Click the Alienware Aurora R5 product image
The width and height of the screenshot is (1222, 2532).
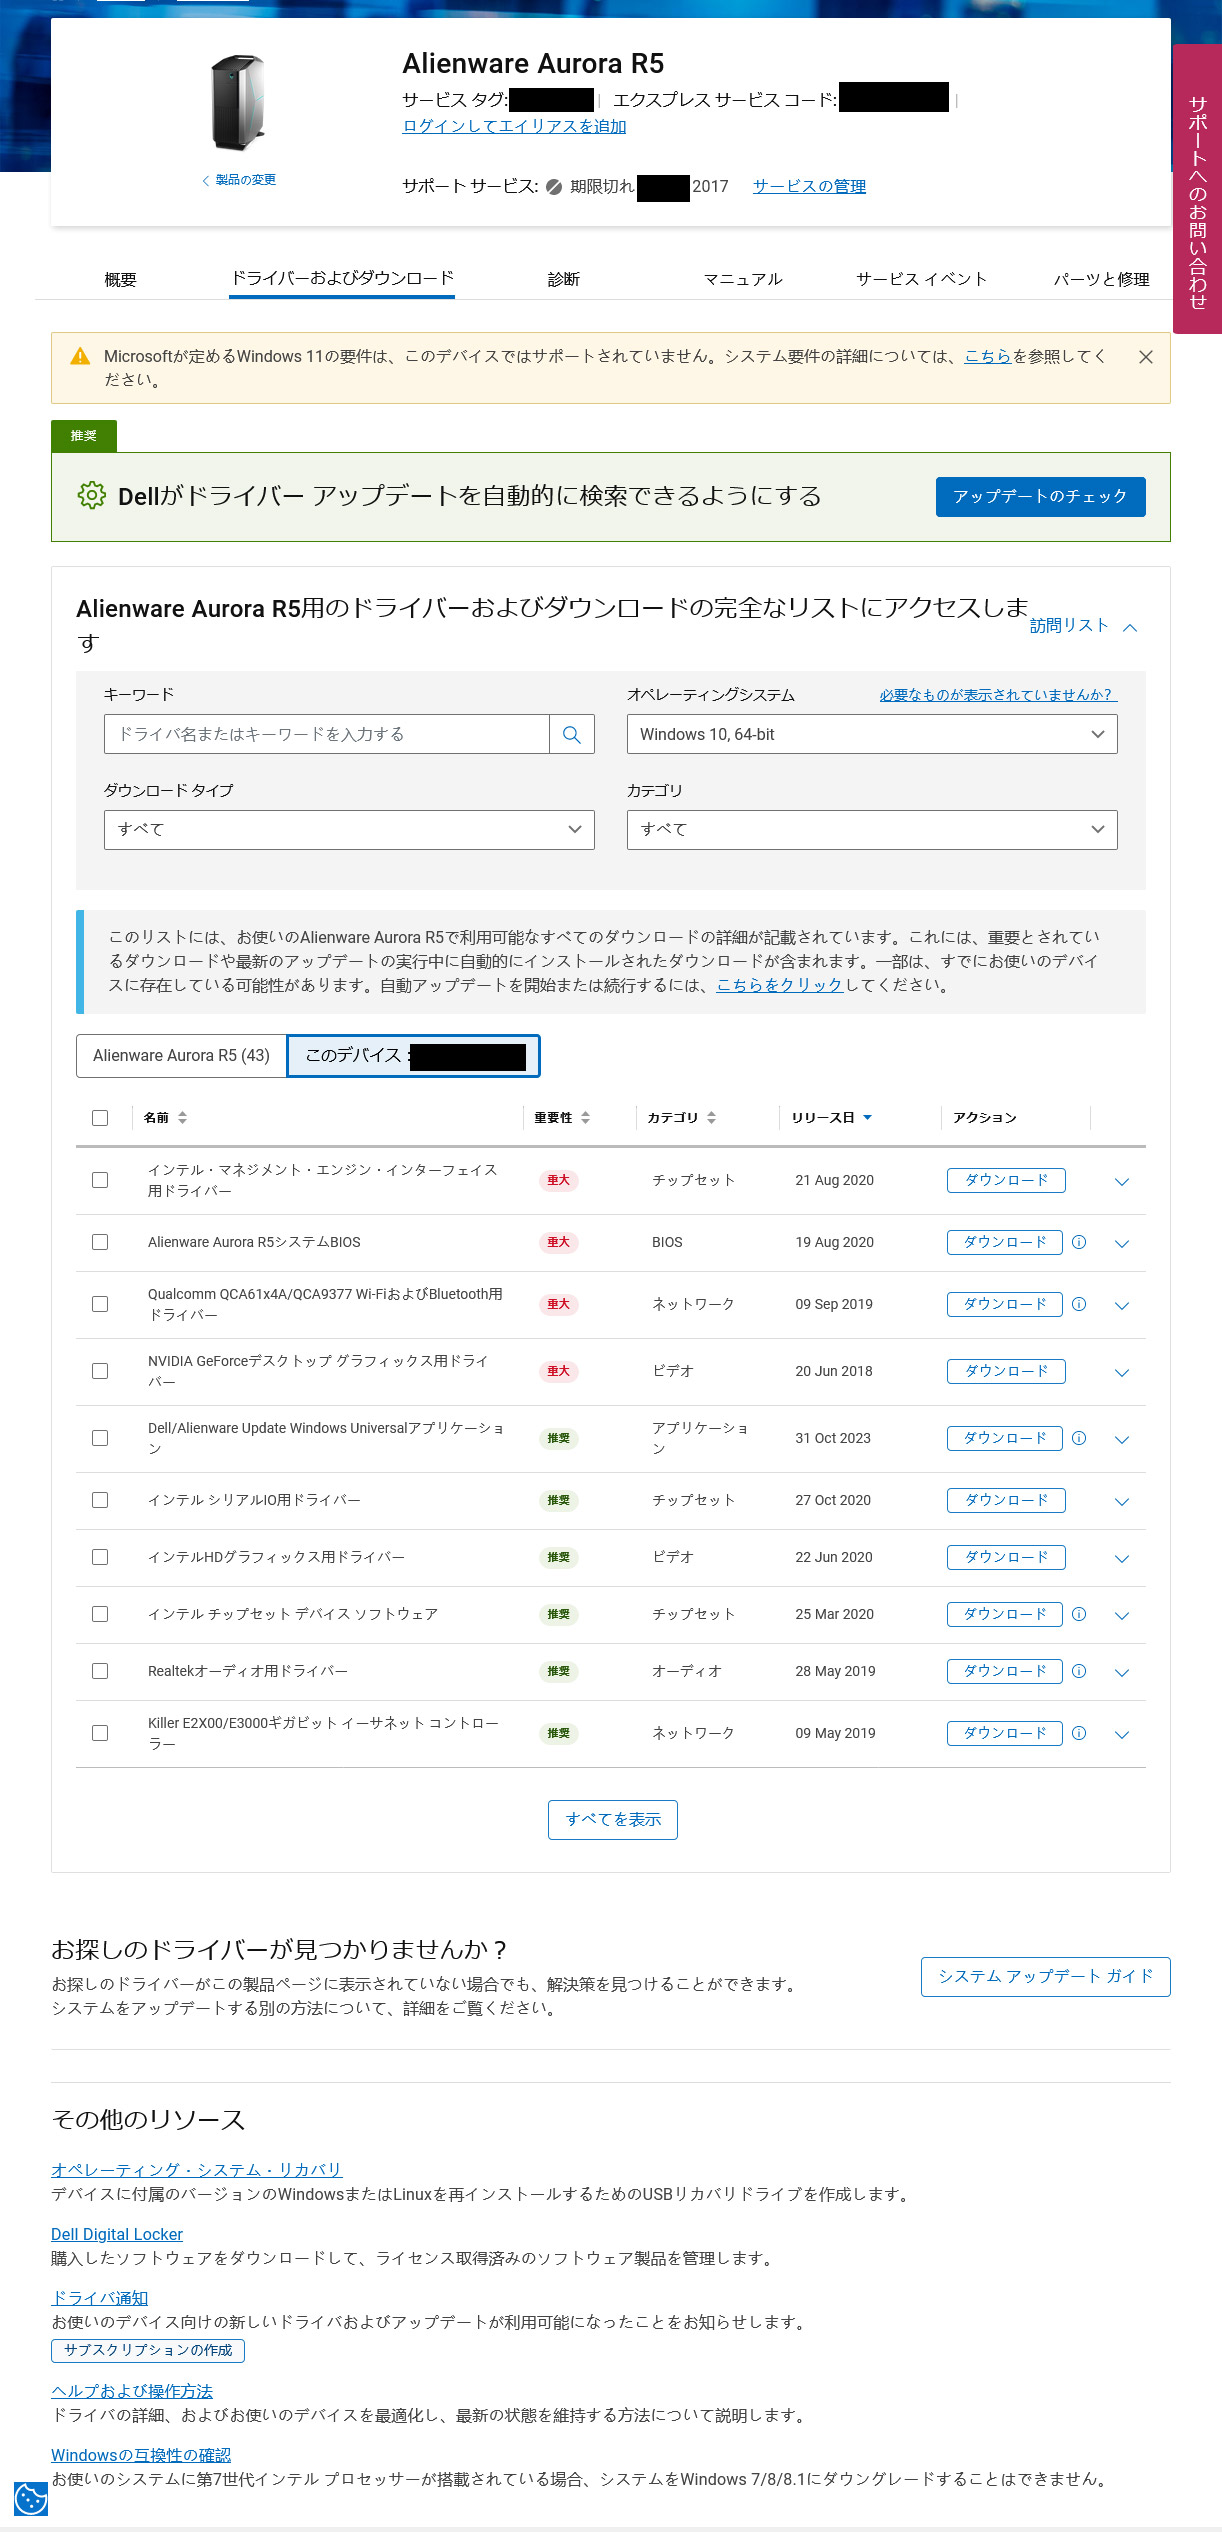(x=238, y=103)
